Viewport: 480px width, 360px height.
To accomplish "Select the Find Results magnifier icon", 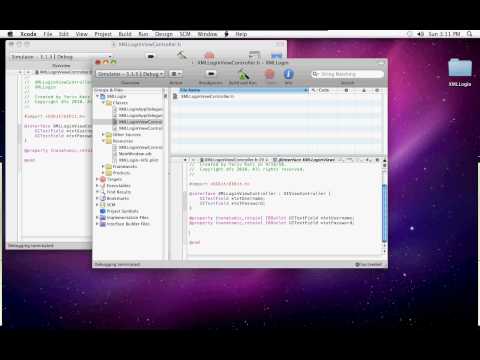I will (103, 192).
